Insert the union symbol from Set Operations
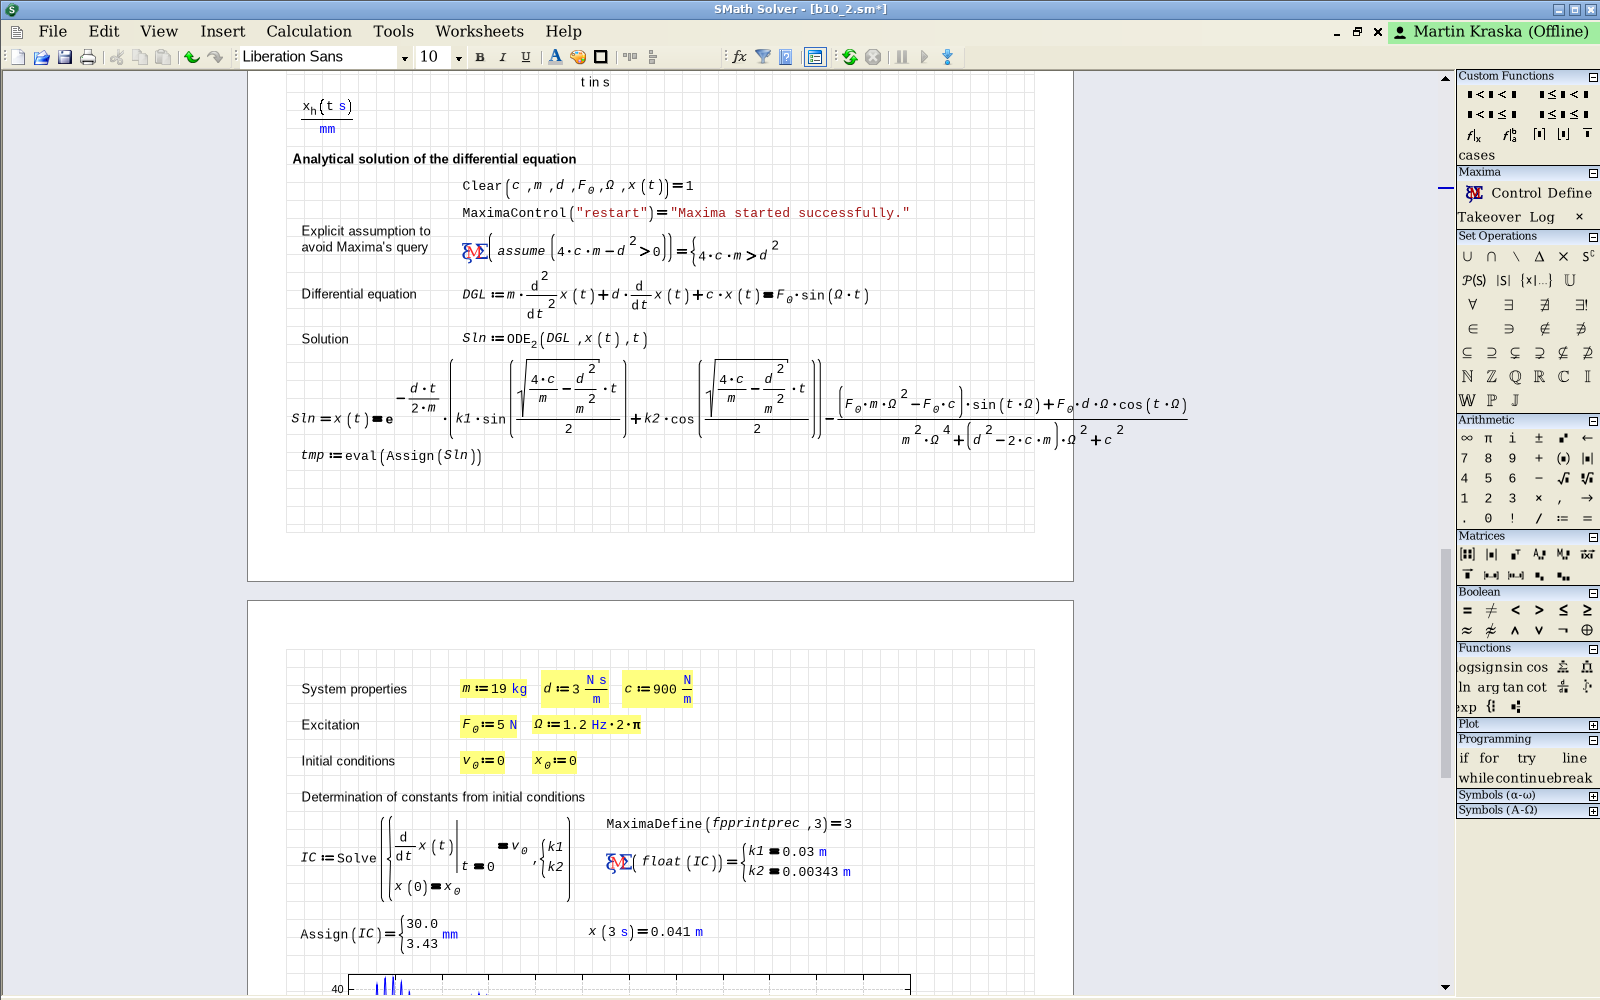The width and height of the screenshot is (1600, 1000). (1467, 256)
